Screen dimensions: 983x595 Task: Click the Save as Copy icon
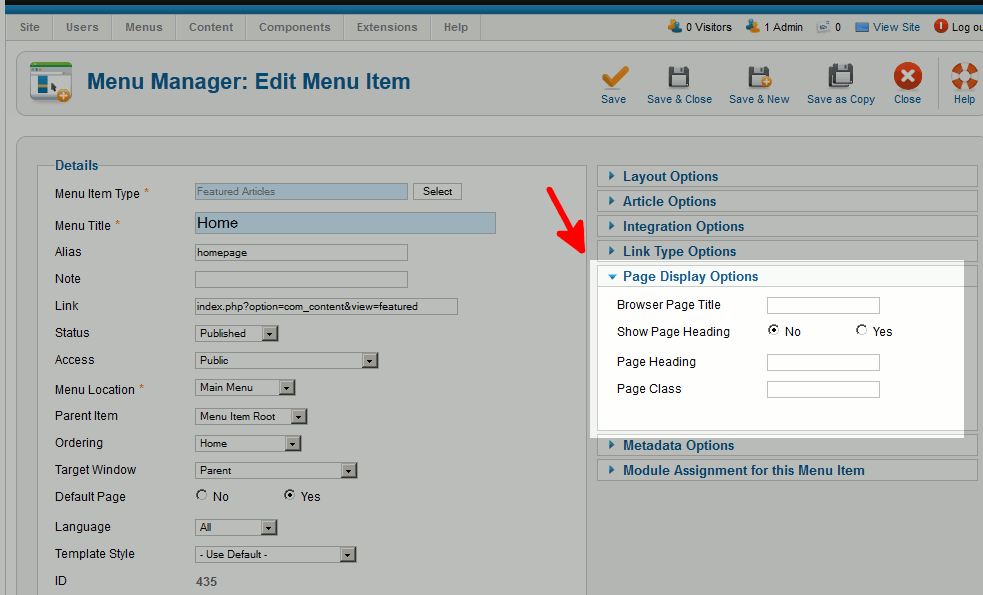click(x=840, y=77)
